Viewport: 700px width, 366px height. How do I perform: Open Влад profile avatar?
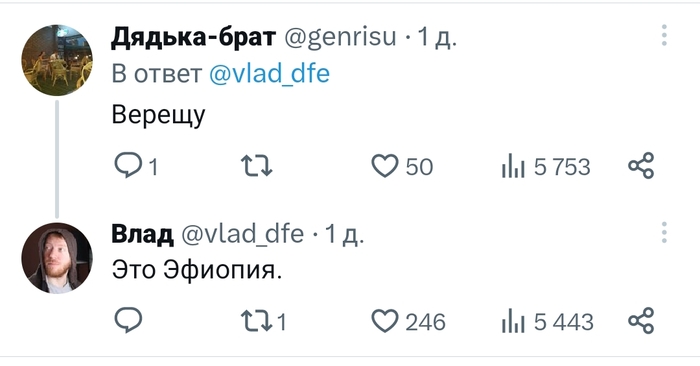click(x=57, y=258)
